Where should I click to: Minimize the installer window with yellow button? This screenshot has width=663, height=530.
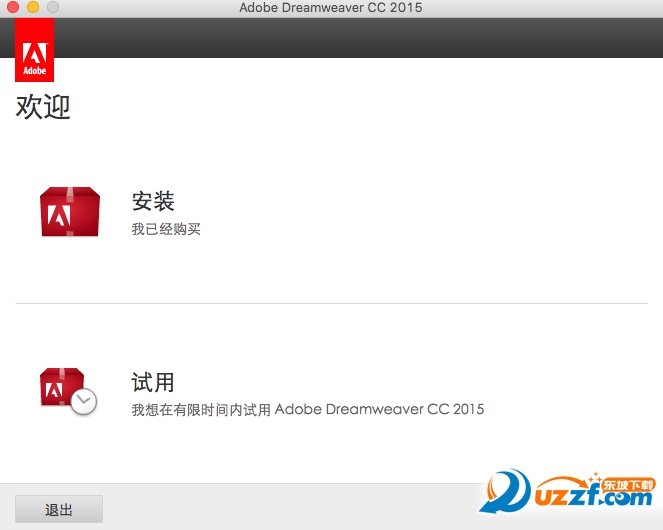tap(33, 7)
